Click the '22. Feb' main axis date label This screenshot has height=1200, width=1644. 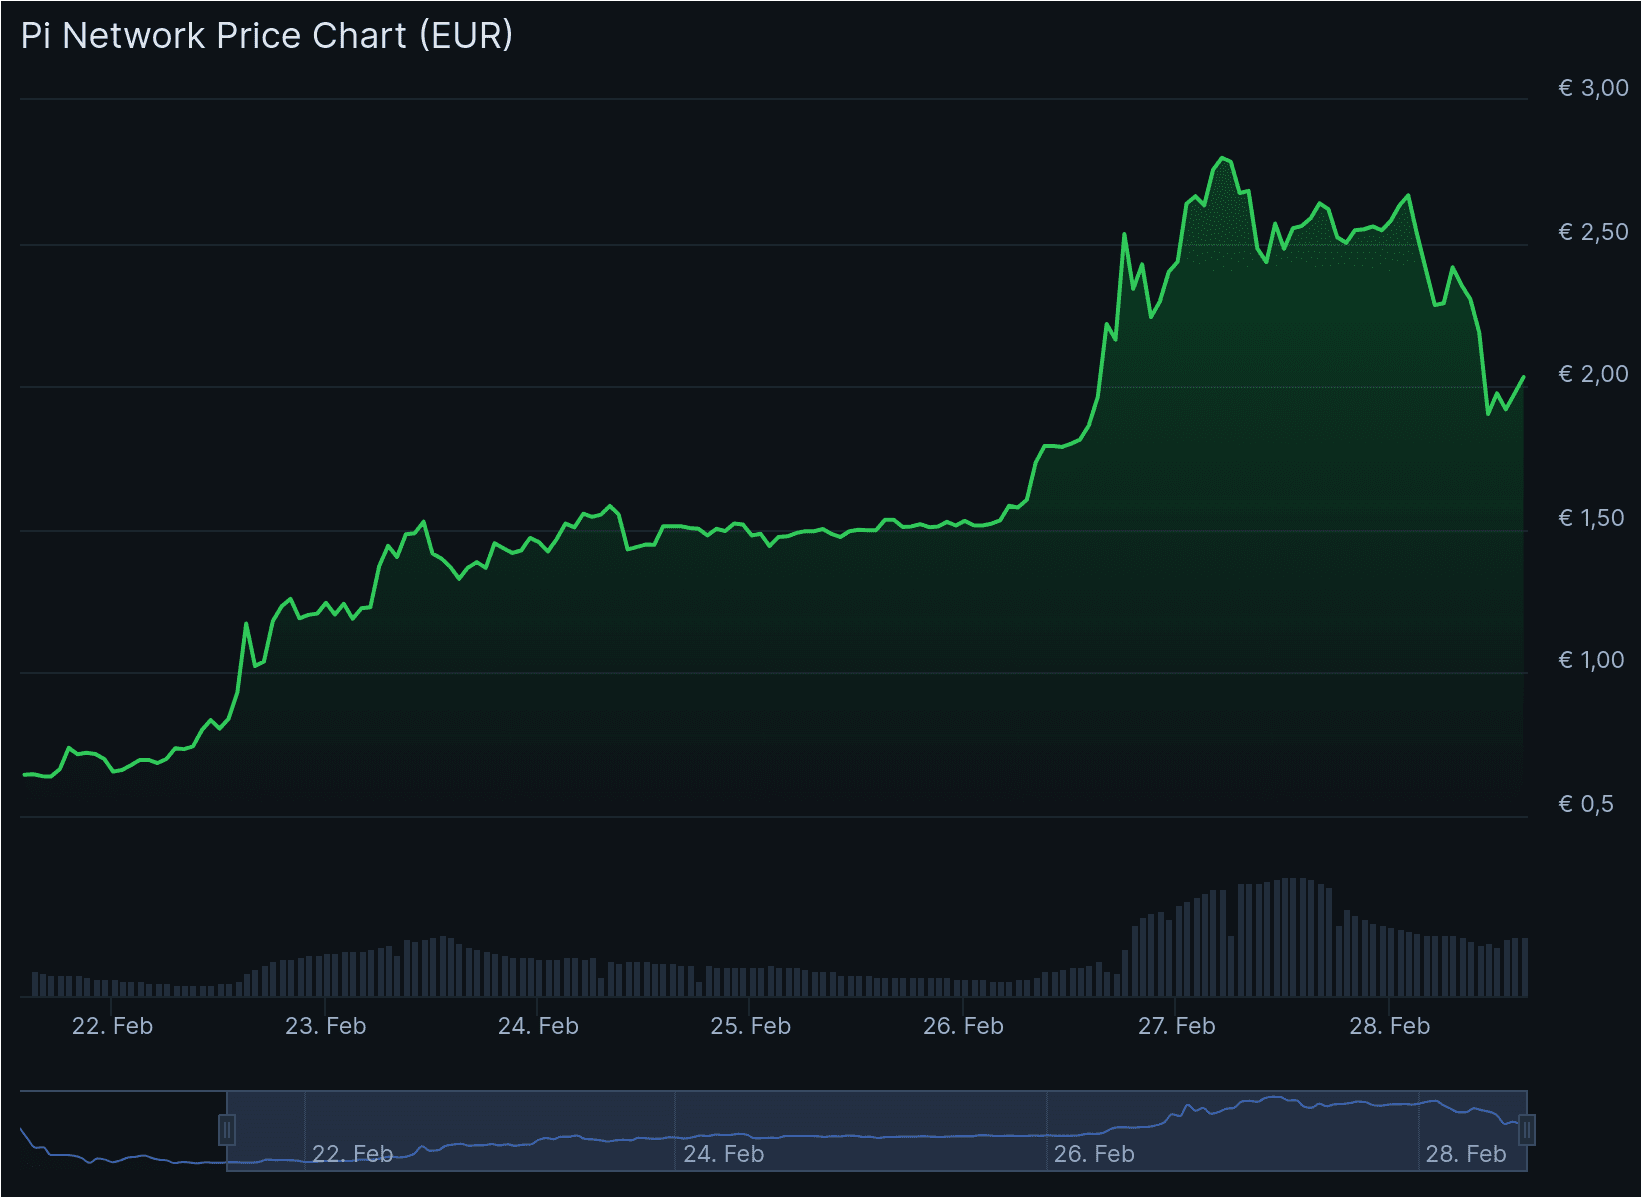112,1027
